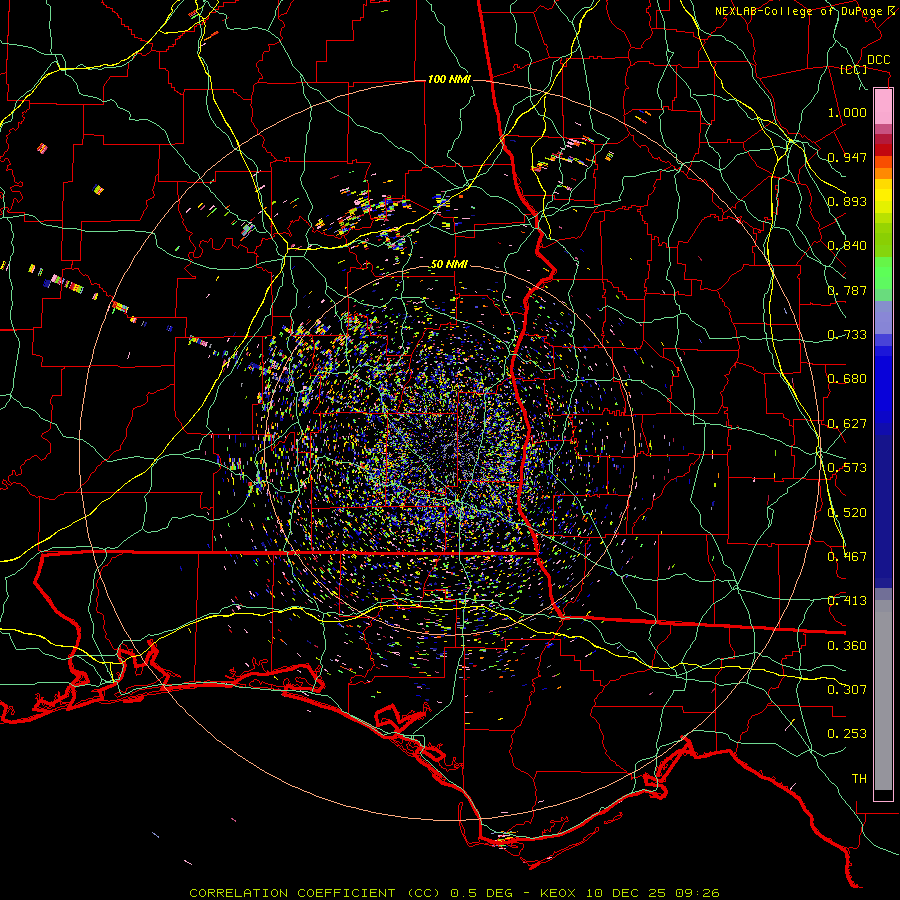The image size is (900, 900).
Task: Click the 0.947 value on the color scale
Action: point(847,157)
